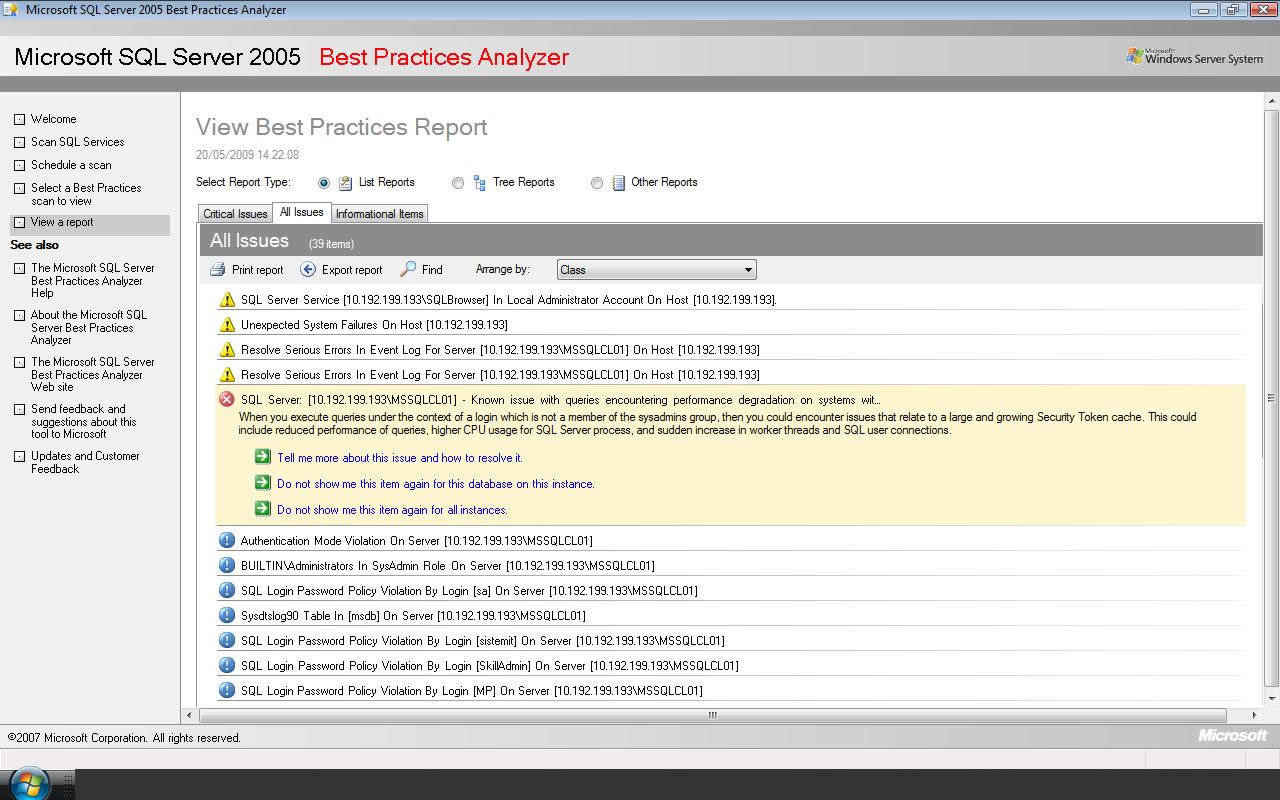This screenshot has height=800, width=1280.
Task: Open Send feedback and suggestions link
Action: point(83,421)
